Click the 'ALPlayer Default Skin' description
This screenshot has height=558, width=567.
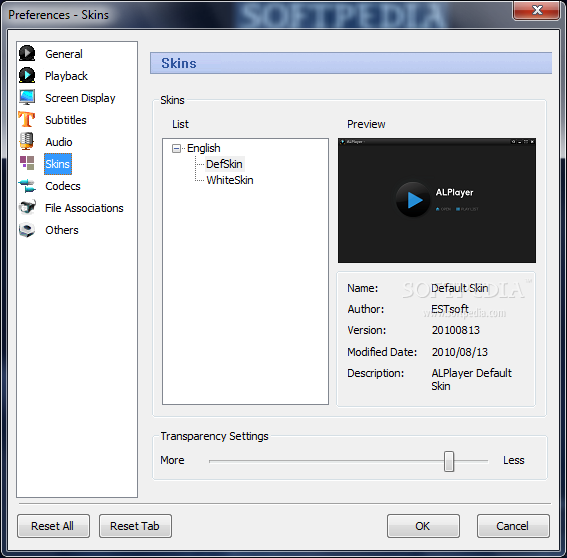tap(472, 379)
